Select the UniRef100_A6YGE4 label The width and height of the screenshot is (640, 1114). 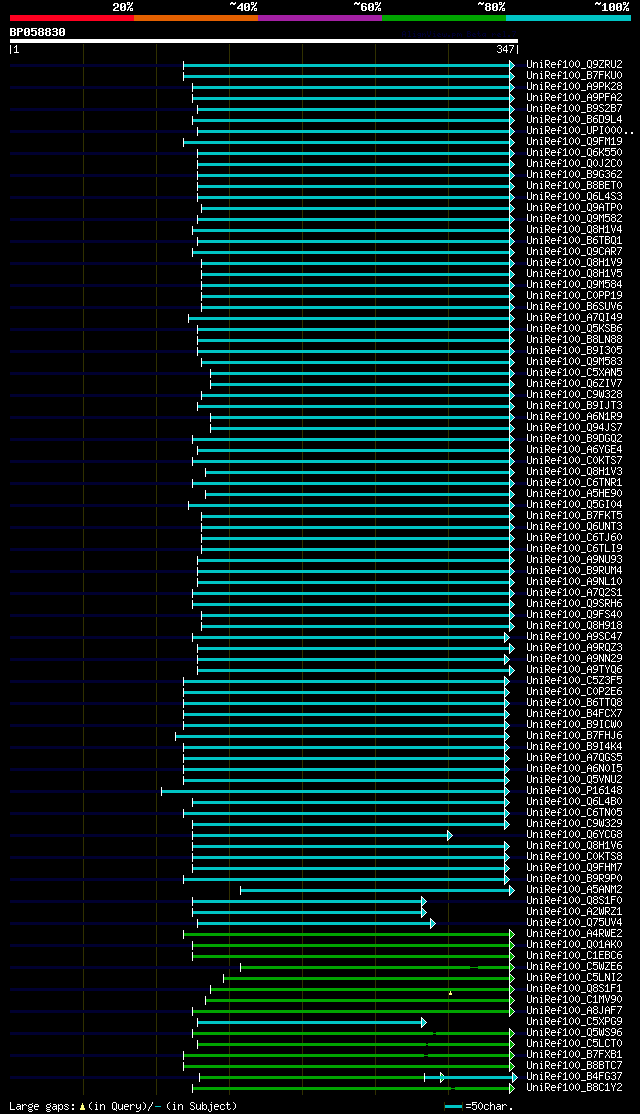click(574, 450)
